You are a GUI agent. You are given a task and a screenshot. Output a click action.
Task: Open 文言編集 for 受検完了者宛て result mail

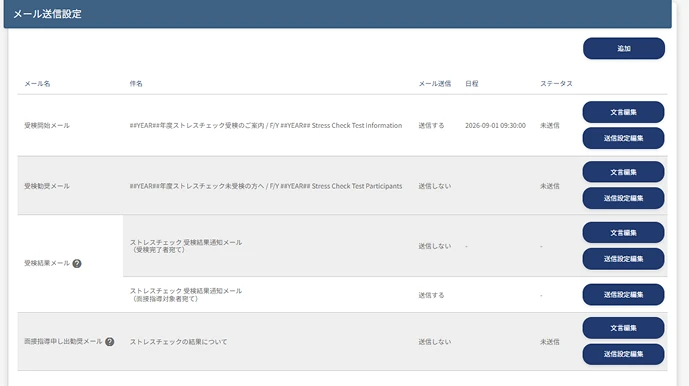623,233
